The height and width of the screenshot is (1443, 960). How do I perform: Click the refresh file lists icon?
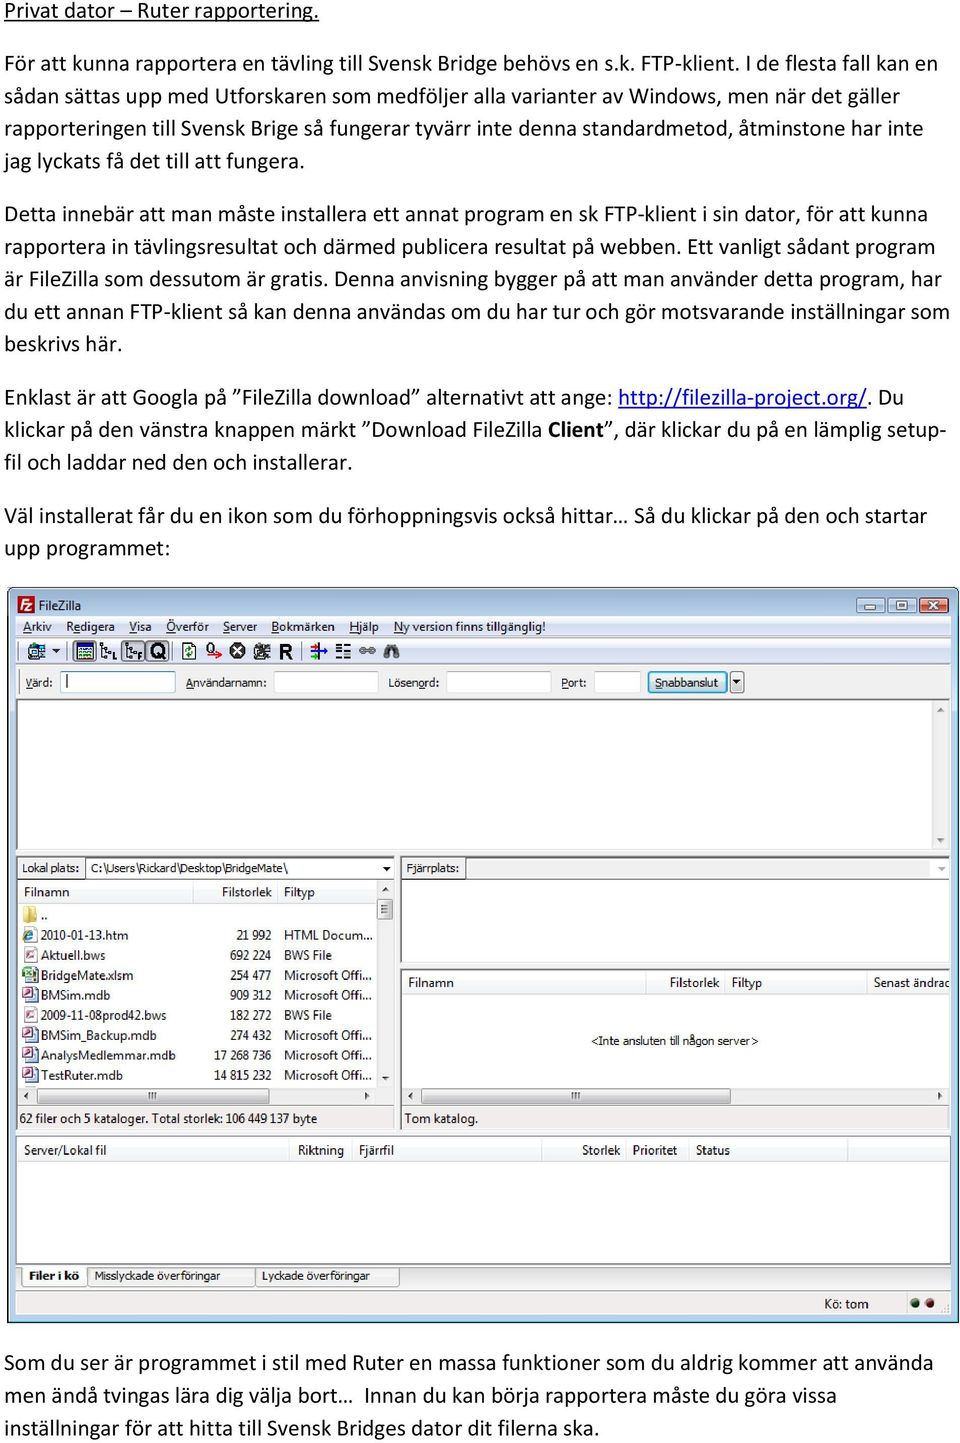(x=189, y=651)
